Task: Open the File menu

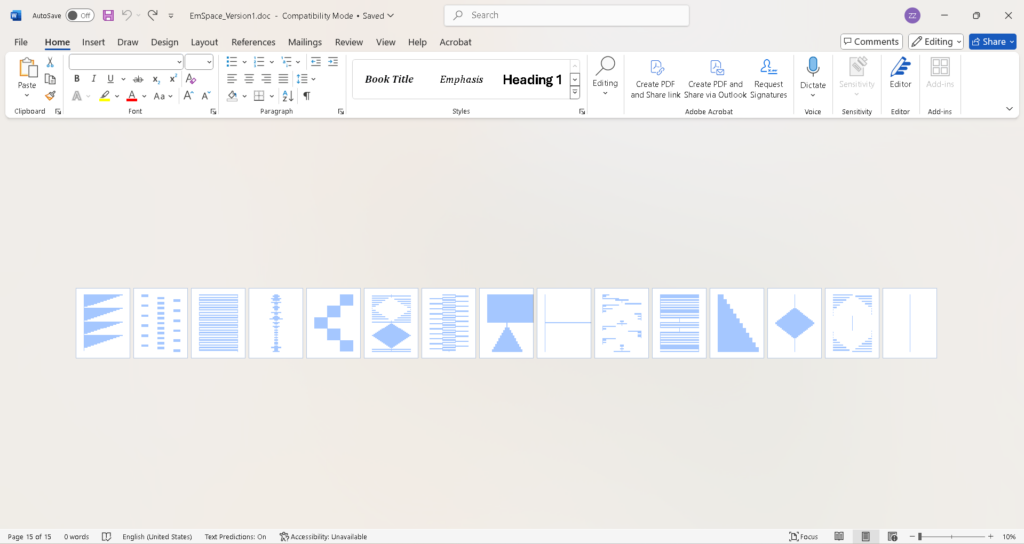Action: pyautogui.click(x=21, y=42)
